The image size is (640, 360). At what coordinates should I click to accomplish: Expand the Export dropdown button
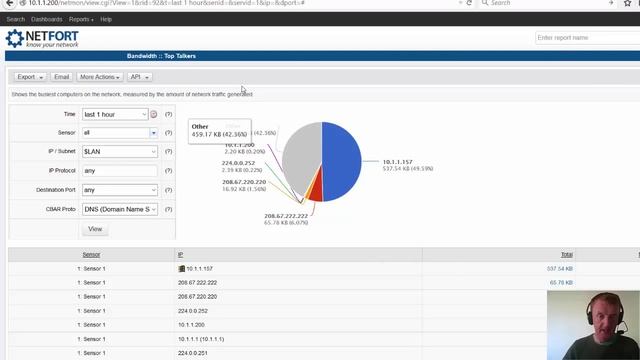click(30, 77)
